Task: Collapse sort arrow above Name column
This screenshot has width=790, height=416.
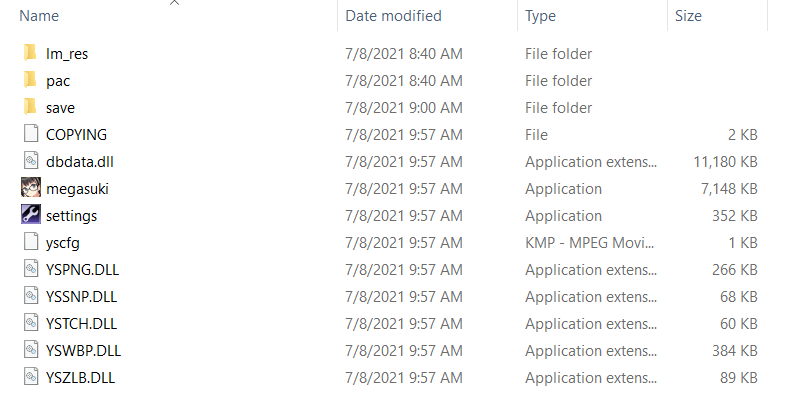Action: click(x=174, y=3)
